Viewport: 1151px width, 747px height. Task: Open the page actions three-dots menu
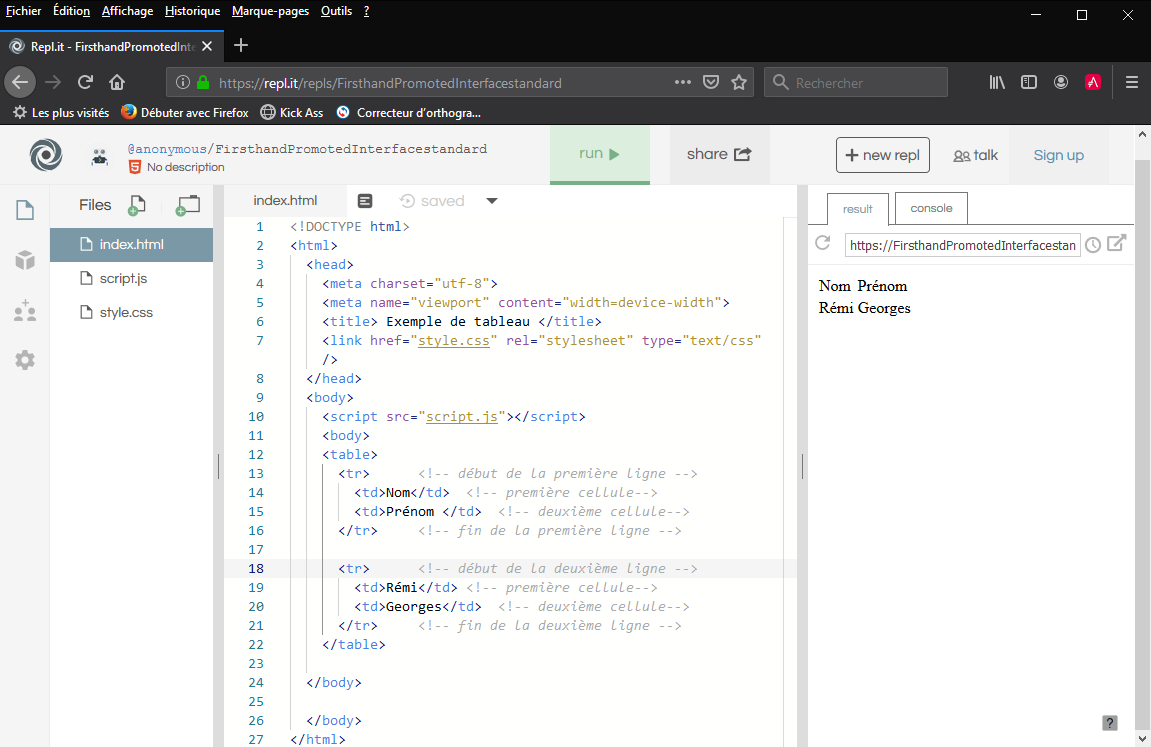(x=683, y=82)
